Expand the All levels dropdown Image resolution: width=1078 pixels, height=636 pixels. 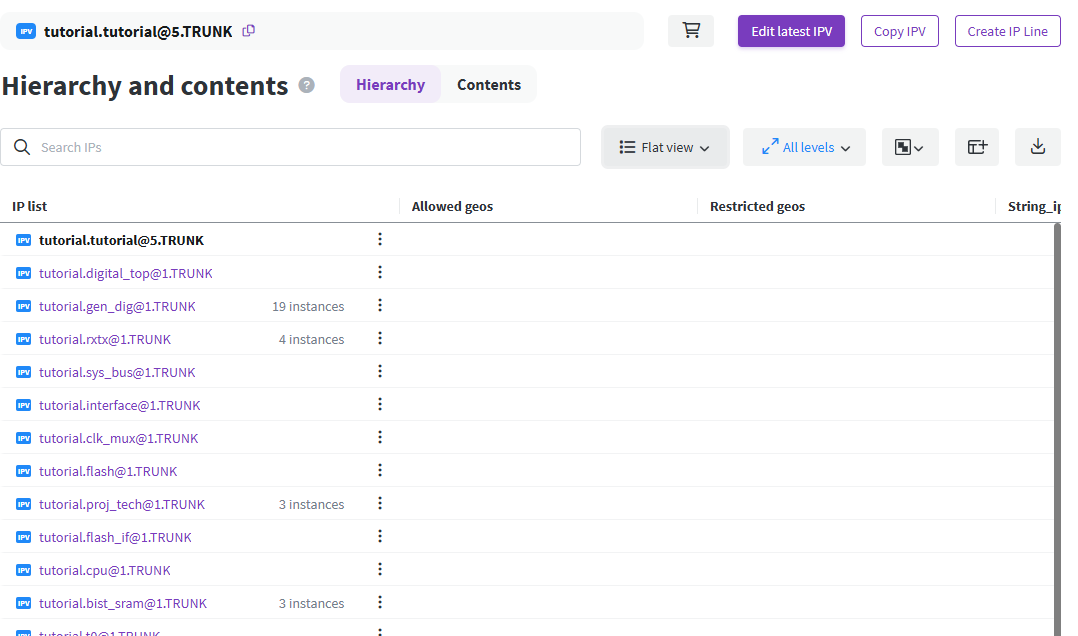(805, 147)
